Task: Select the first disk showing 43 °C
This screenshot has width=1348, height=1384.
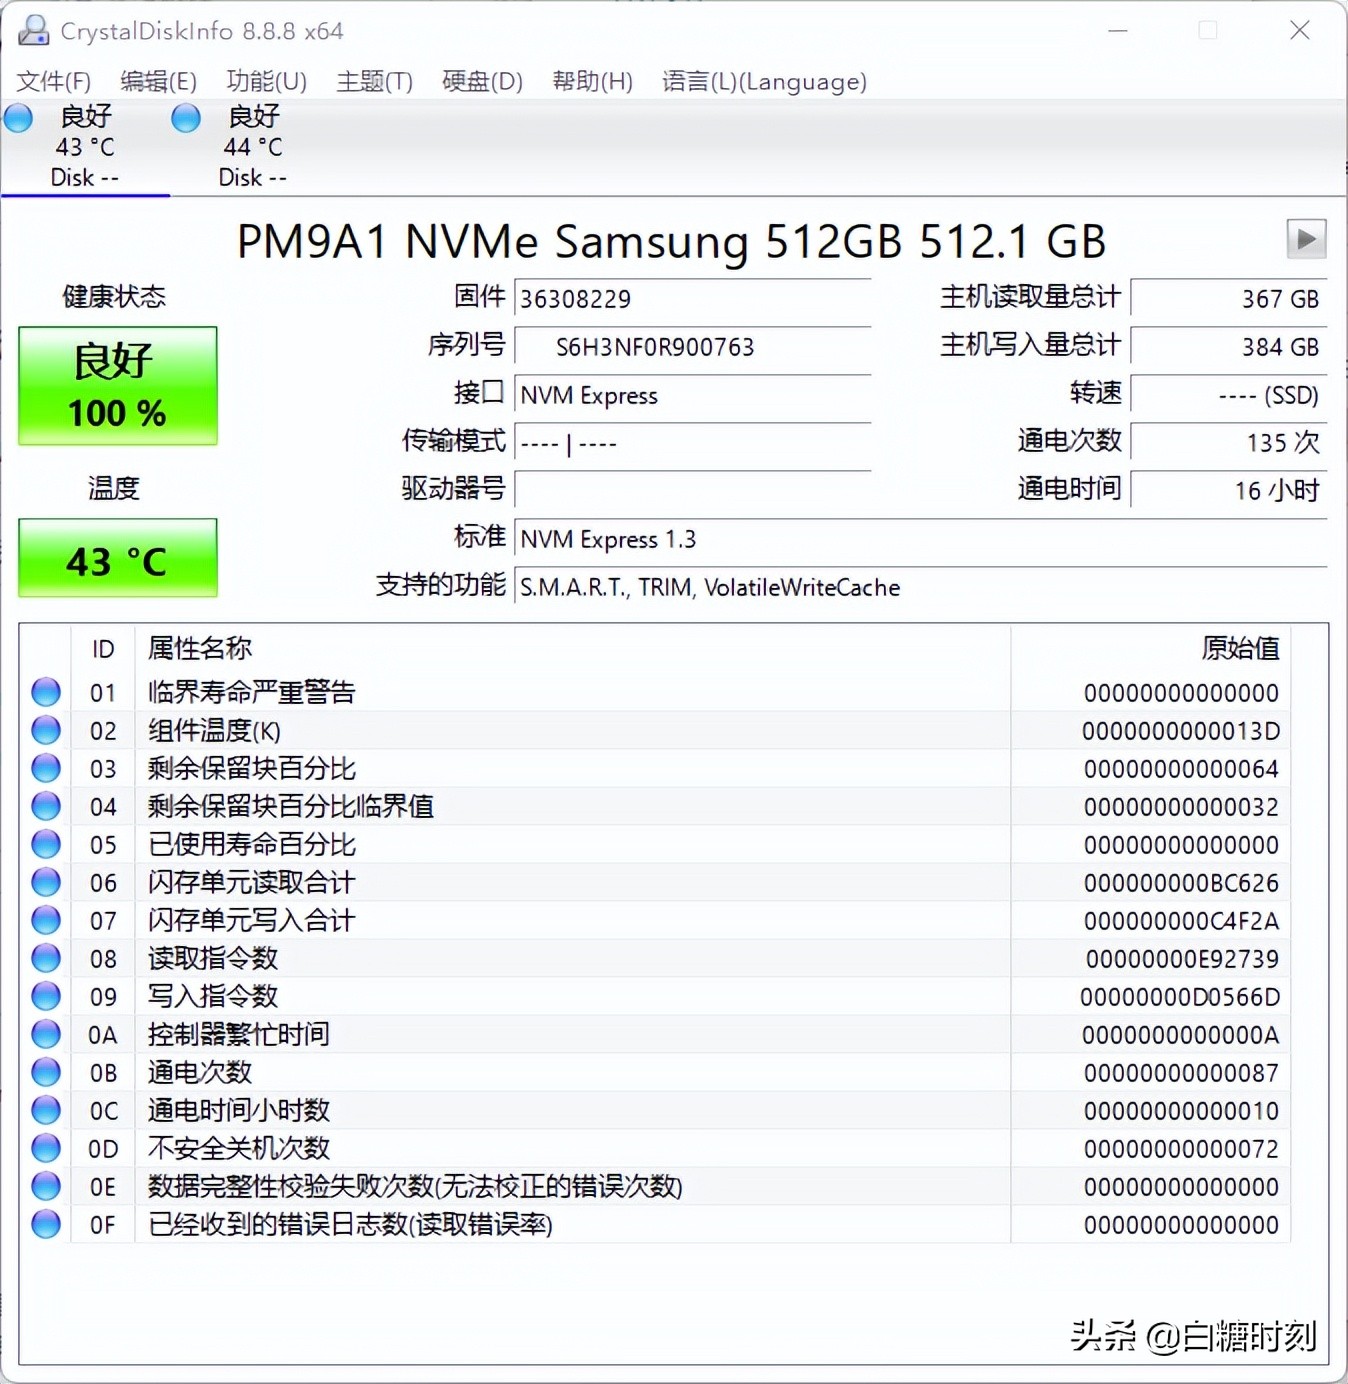Action: click(85, 146)
